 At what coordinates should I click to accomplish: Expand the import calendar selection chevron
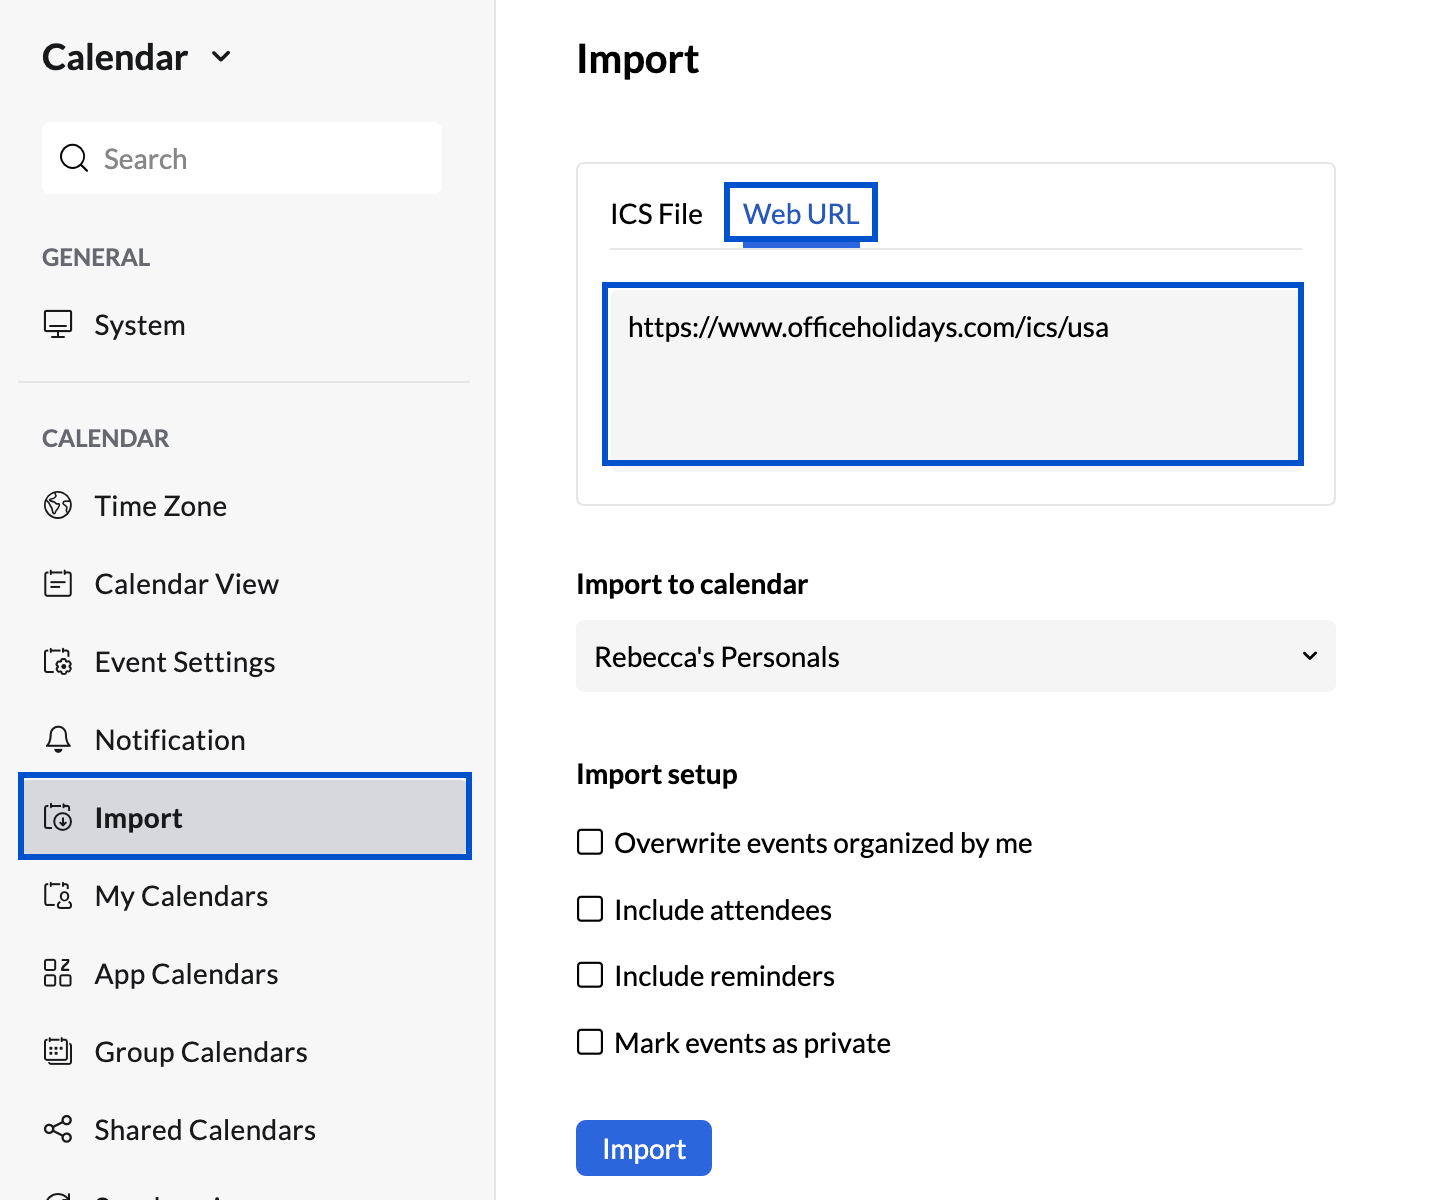(1308, 656)
